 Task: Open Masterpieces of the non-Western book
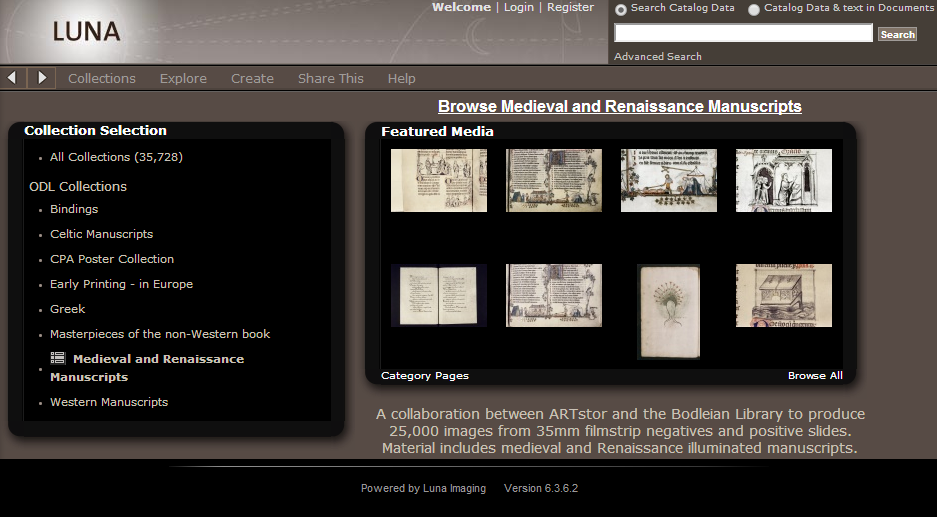[160, 334]
